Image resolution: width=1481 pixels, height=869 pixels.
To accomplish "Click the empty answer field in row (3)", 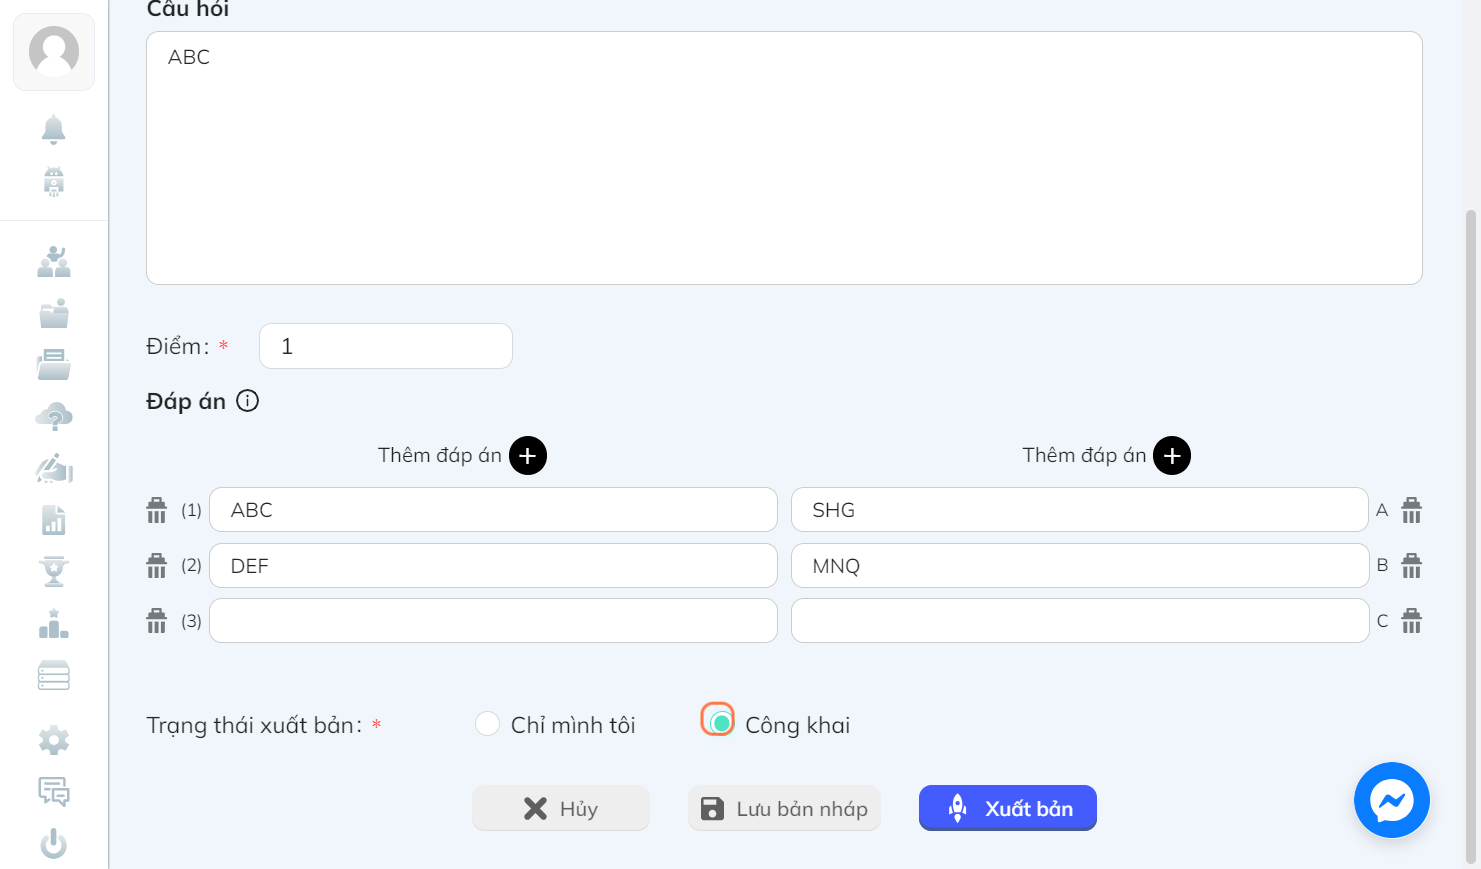I will [x=493, y=621].
